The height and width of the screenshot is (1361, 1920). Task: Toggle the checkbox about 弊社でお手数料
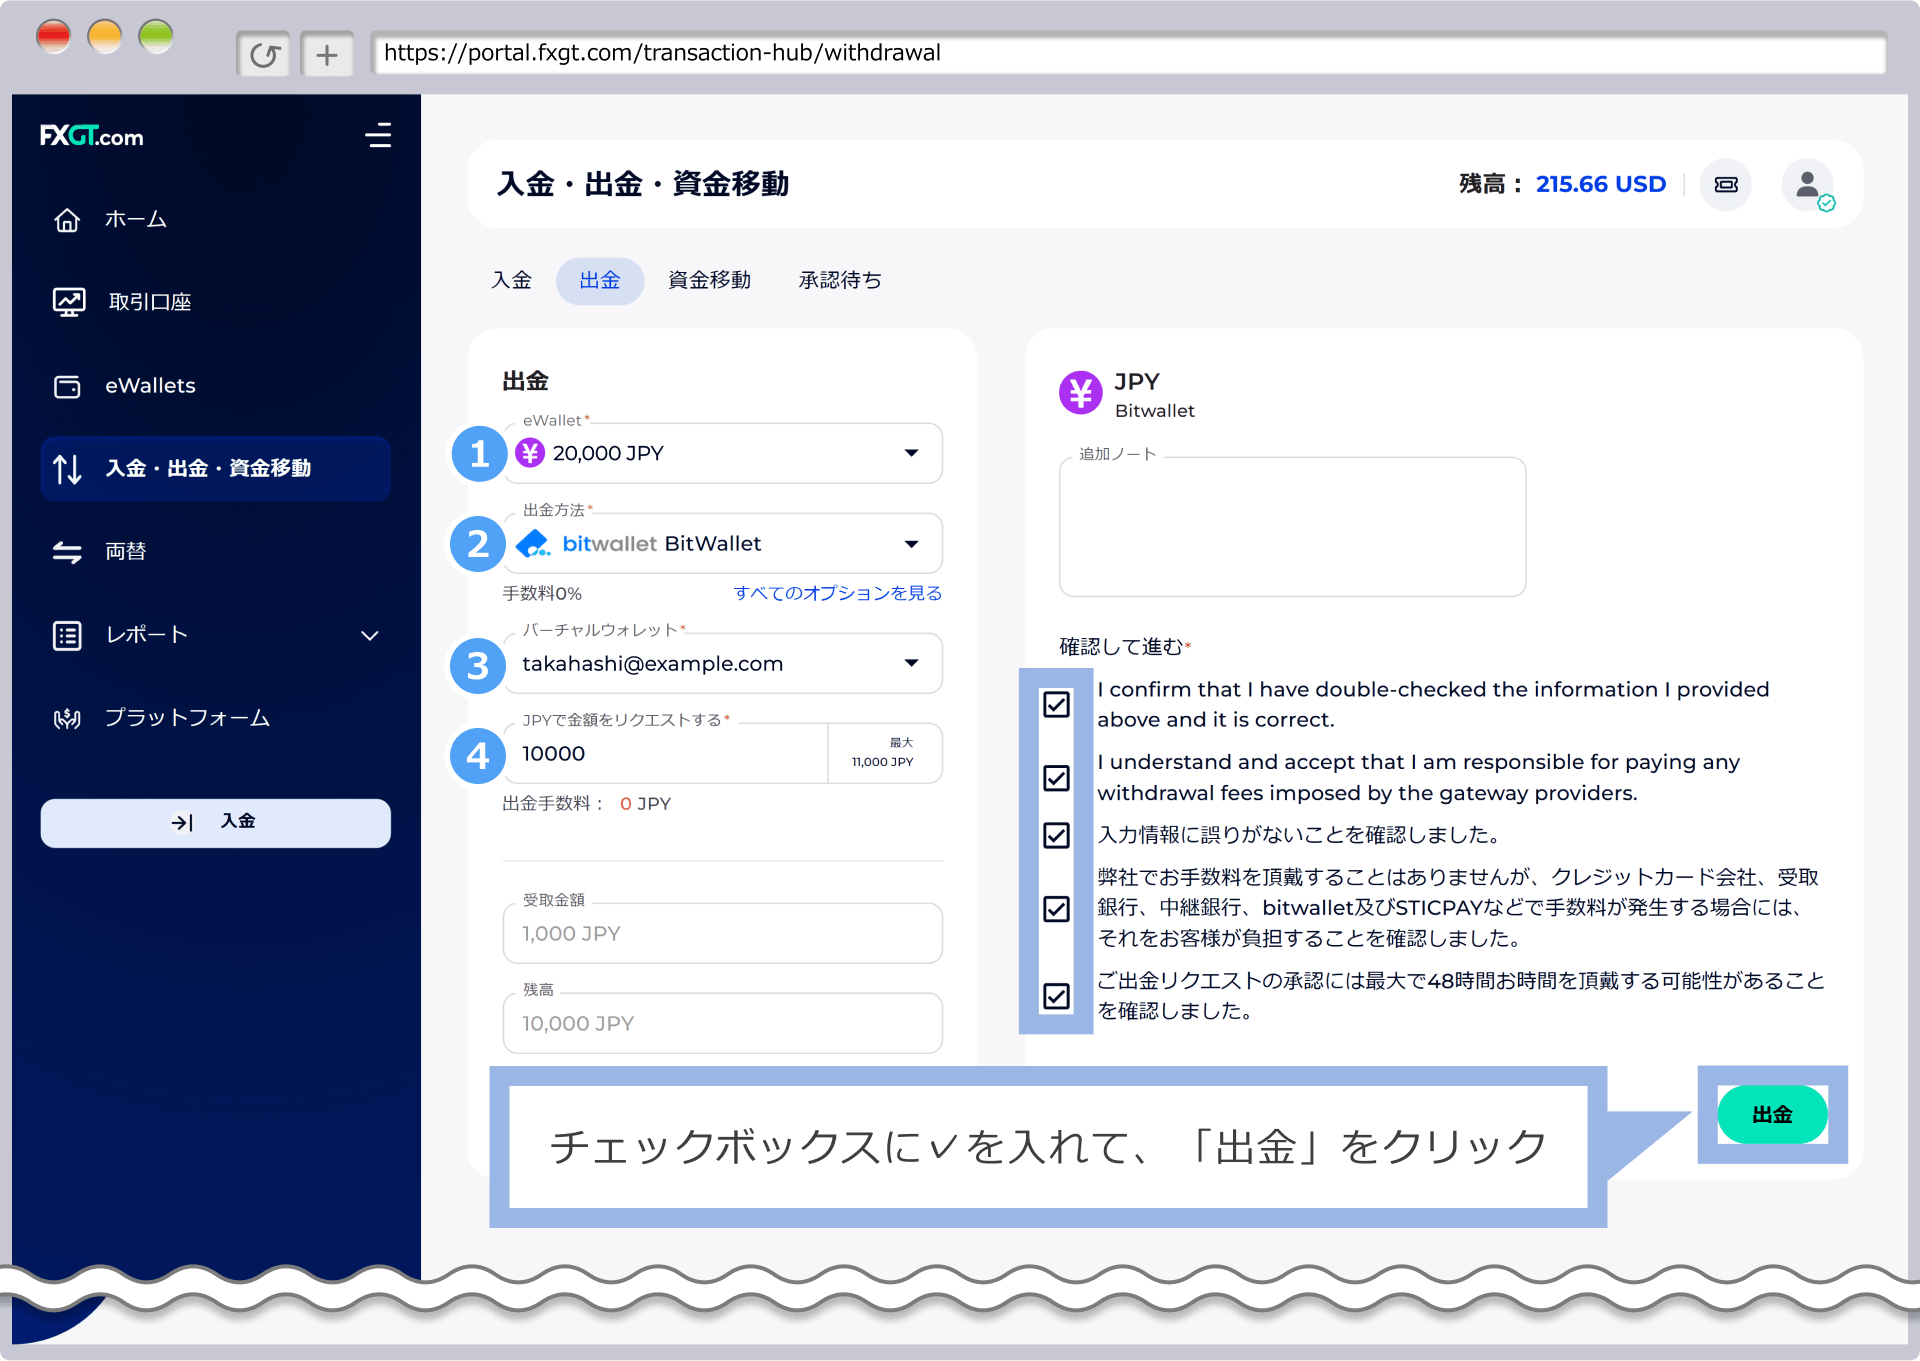pyautogui.click(x=1056, y=908)
